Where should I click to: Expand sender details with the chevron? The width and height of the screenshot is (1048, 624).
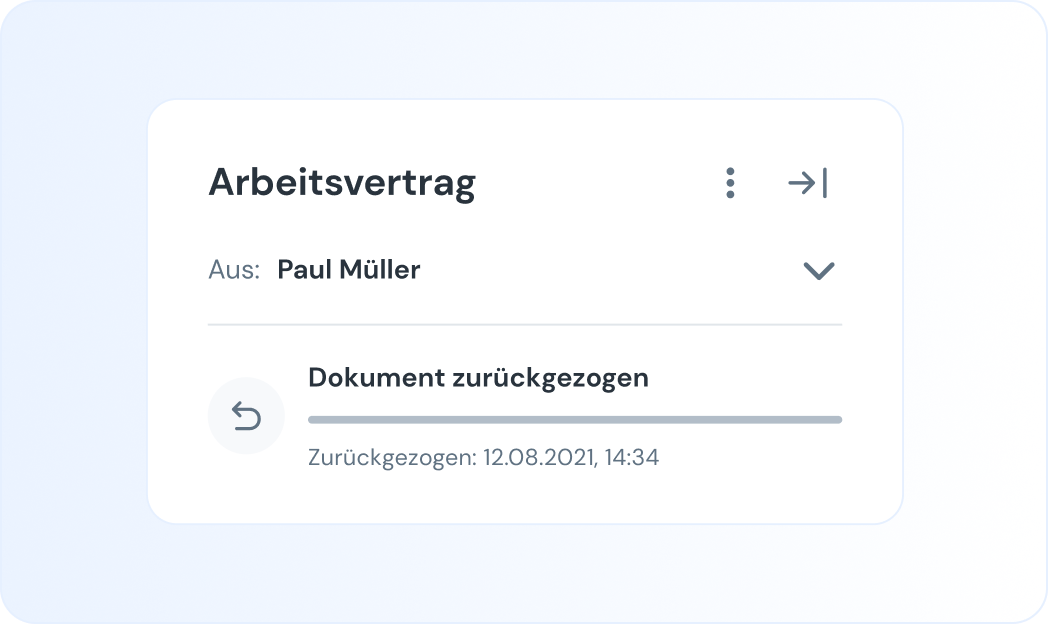pos(819,270)
